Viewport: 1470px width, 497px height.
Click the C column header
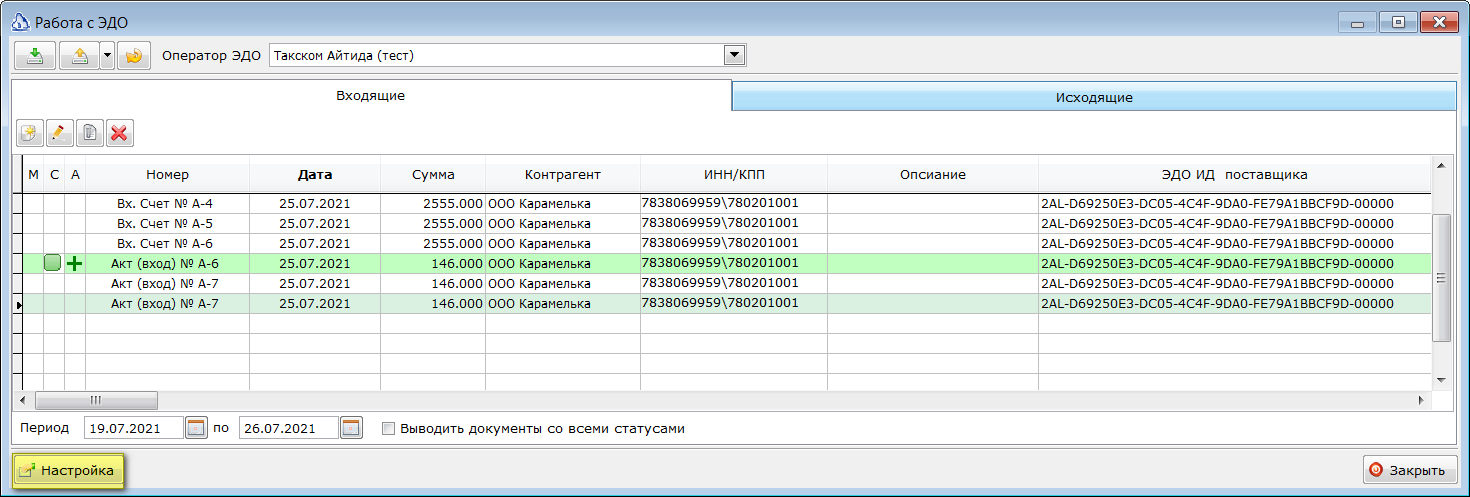tap(54, 174)
